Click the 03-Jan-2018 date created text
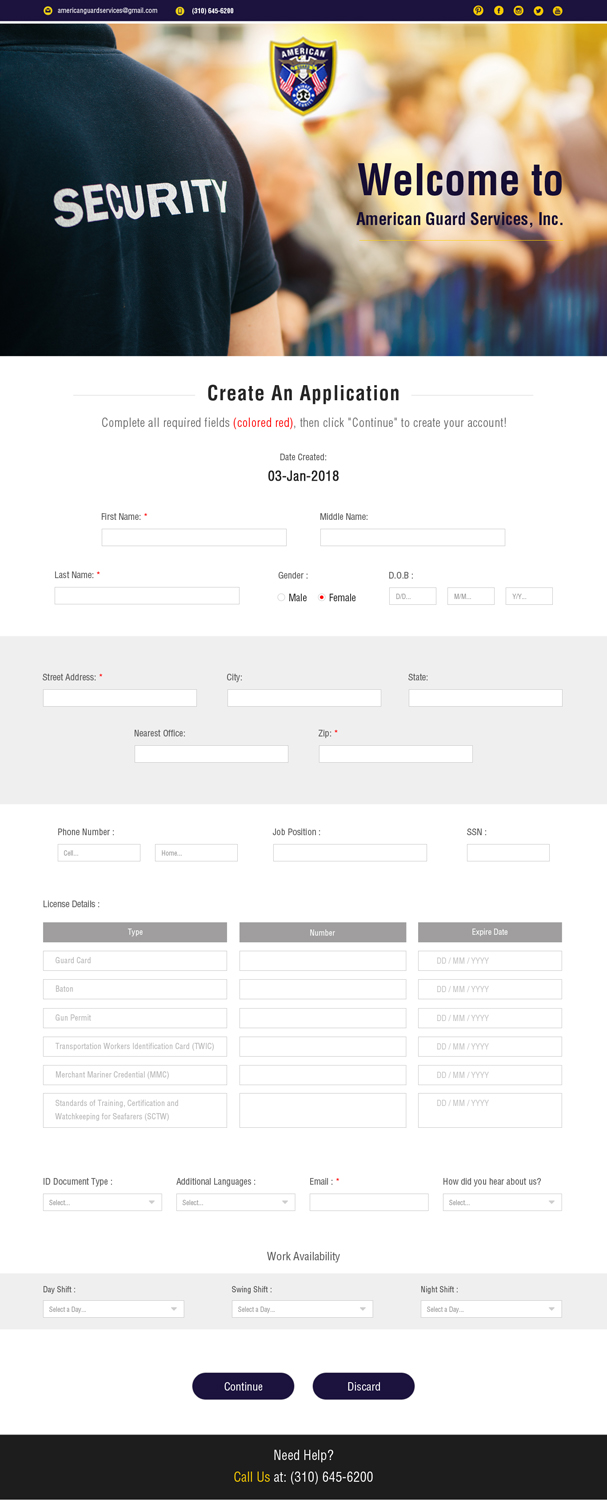This screenshot has width=607, height=1500. pyautogui.click(x=303, y=477)
